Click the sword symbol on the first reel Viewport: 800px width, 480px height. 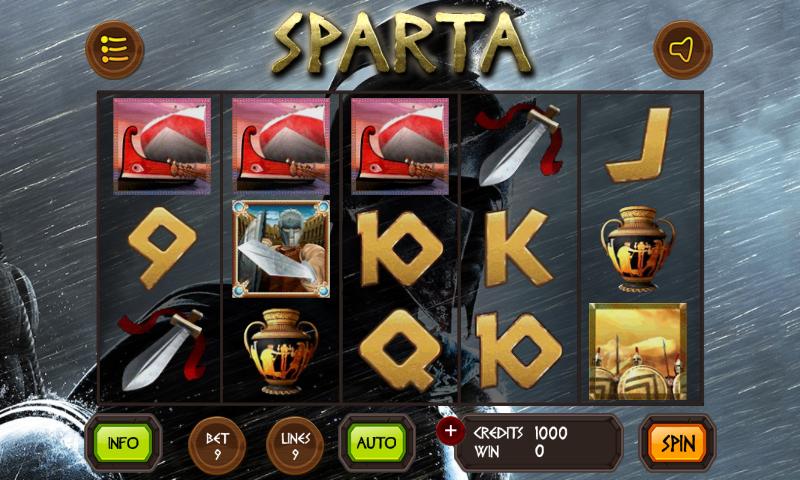pyautogui.click(x=162, y=349)
